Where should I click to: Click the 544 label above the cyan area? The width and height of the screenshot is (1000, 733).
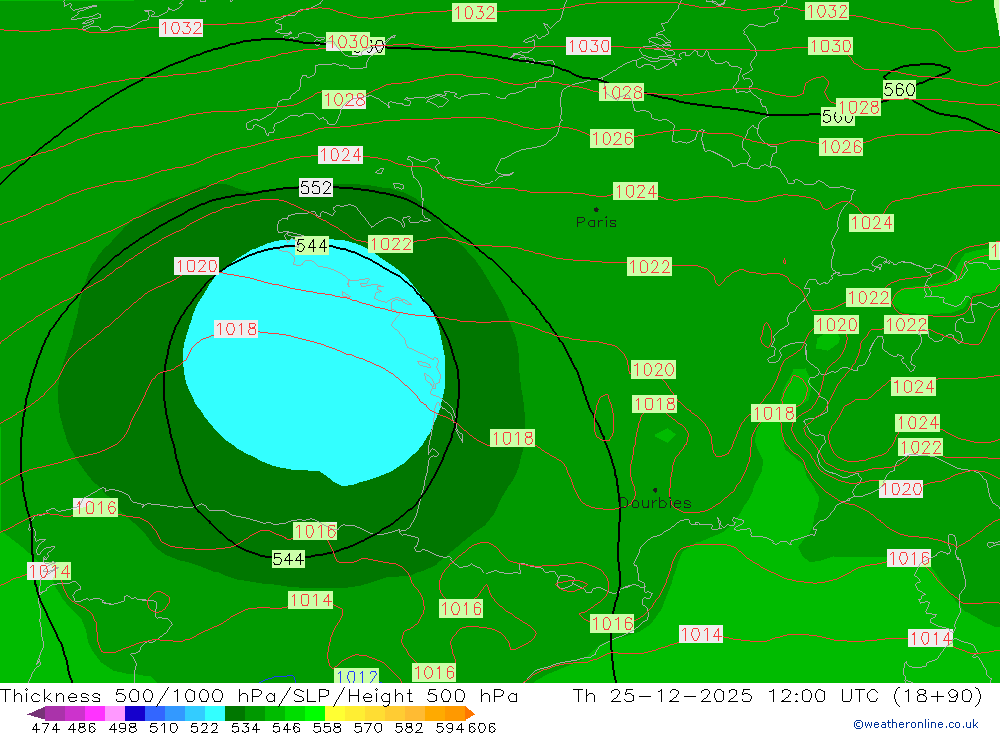click(312, 245)
